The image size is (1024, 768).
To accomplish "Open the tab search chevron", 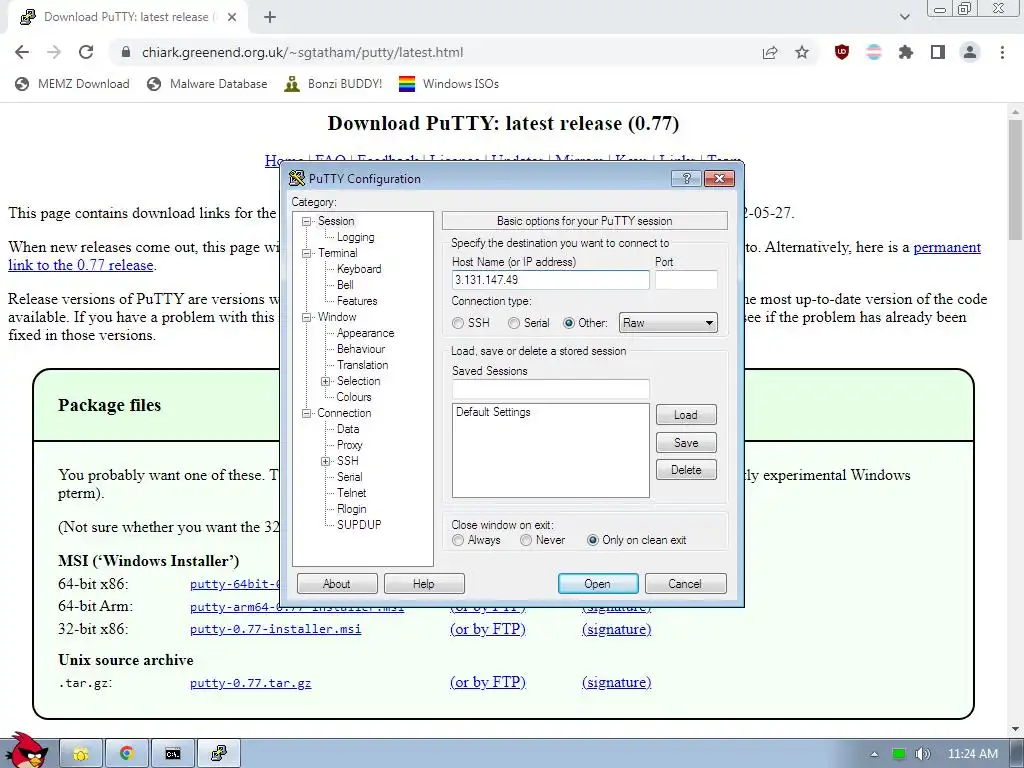I will click(904, 17).
